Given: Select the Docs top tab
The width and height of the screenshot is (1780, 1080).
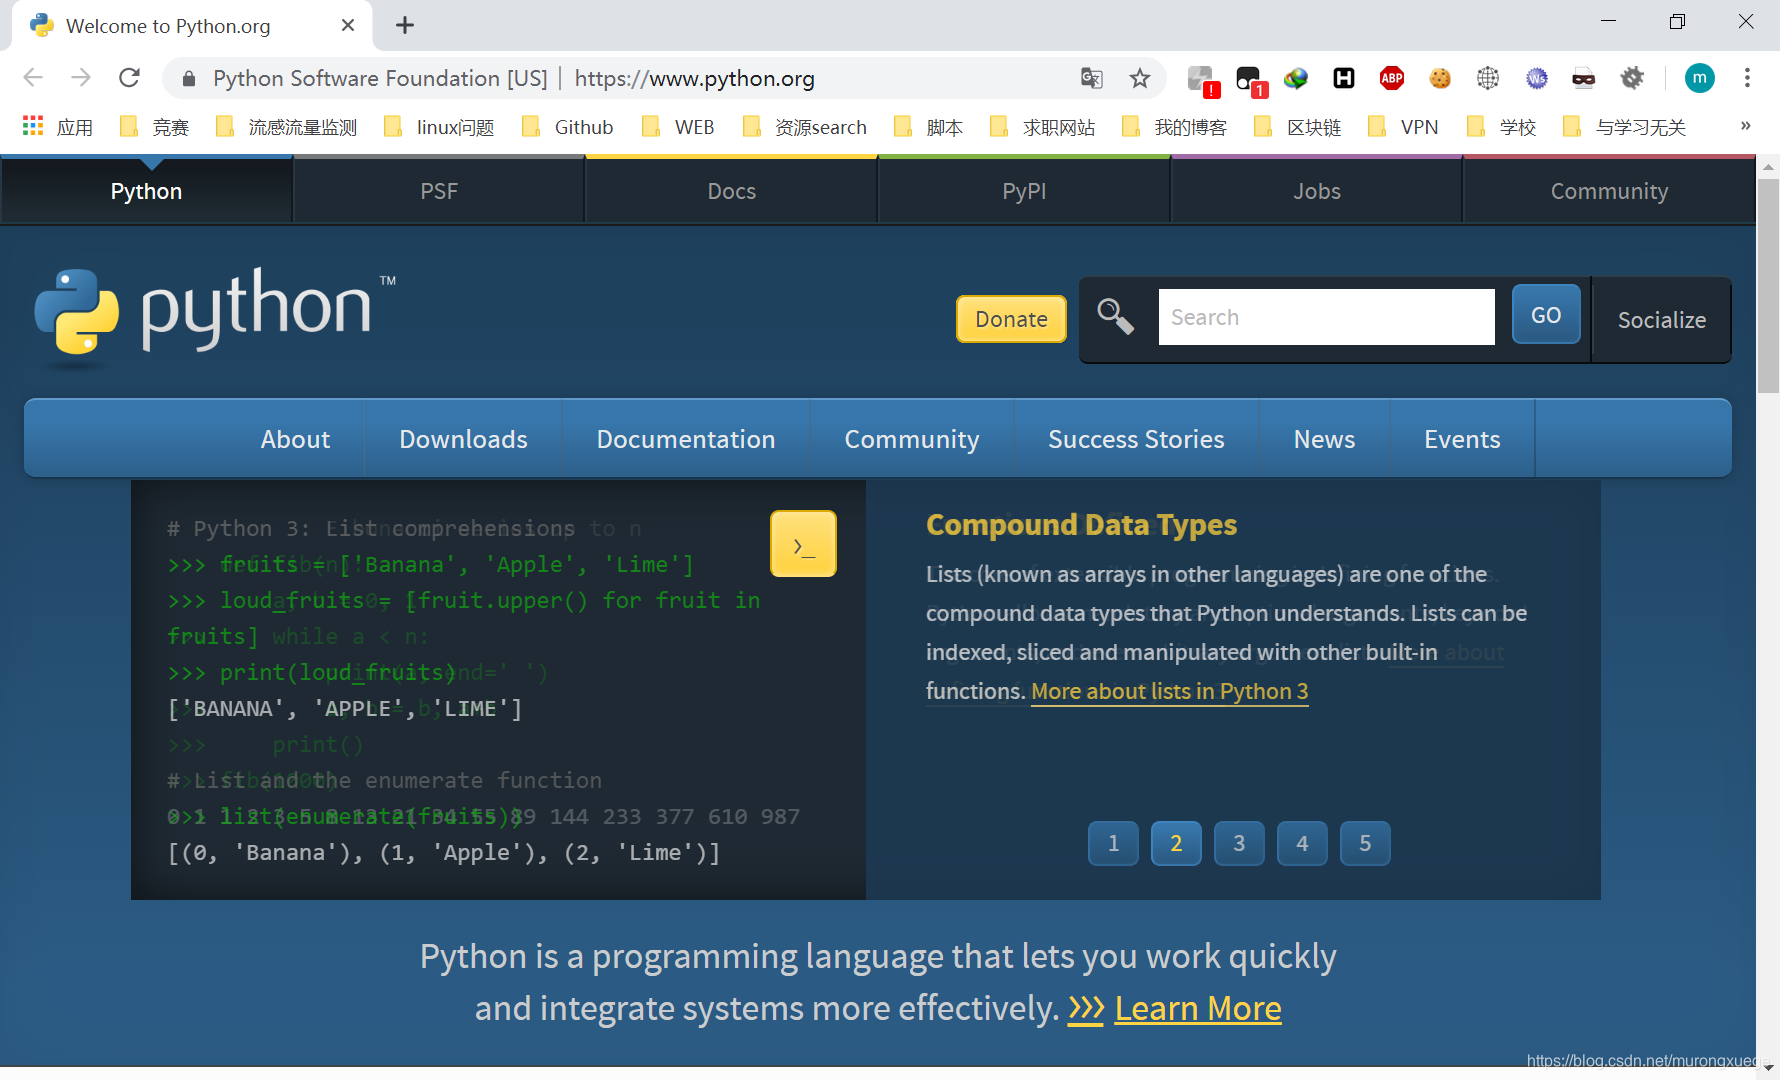Looking at the screenshot, I should coord(731,191).
